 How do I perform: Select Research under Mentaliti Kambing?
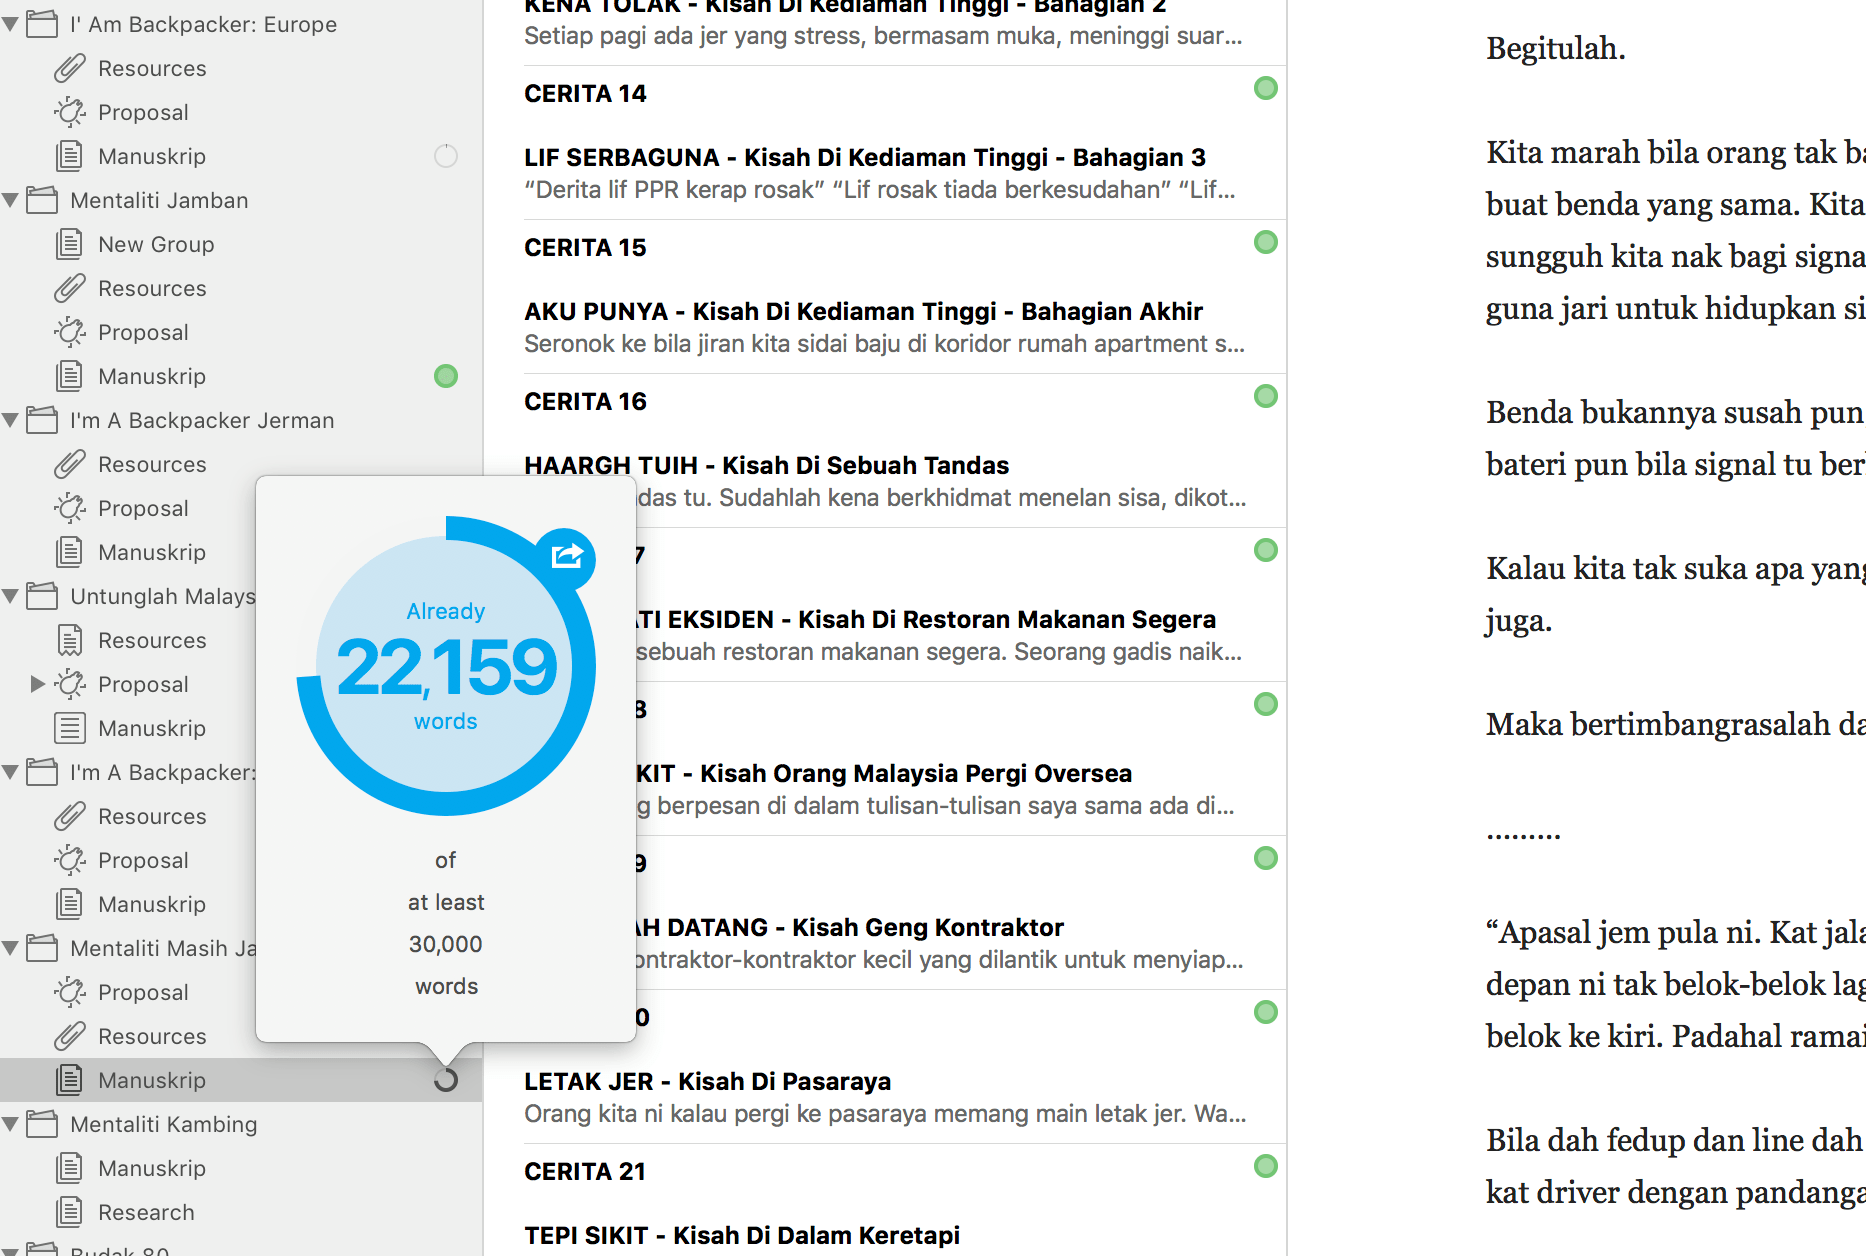coord(146,1212)
